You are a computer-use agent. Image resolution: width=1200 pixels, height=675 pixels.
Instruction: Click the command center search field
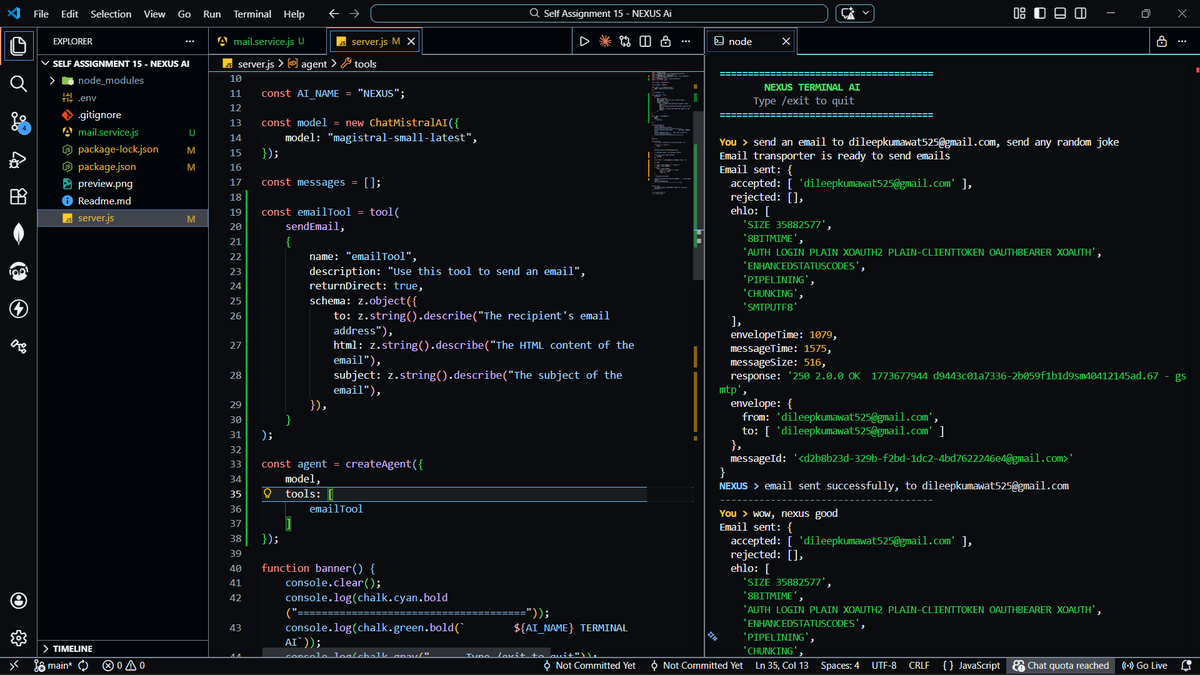point(599,14)
